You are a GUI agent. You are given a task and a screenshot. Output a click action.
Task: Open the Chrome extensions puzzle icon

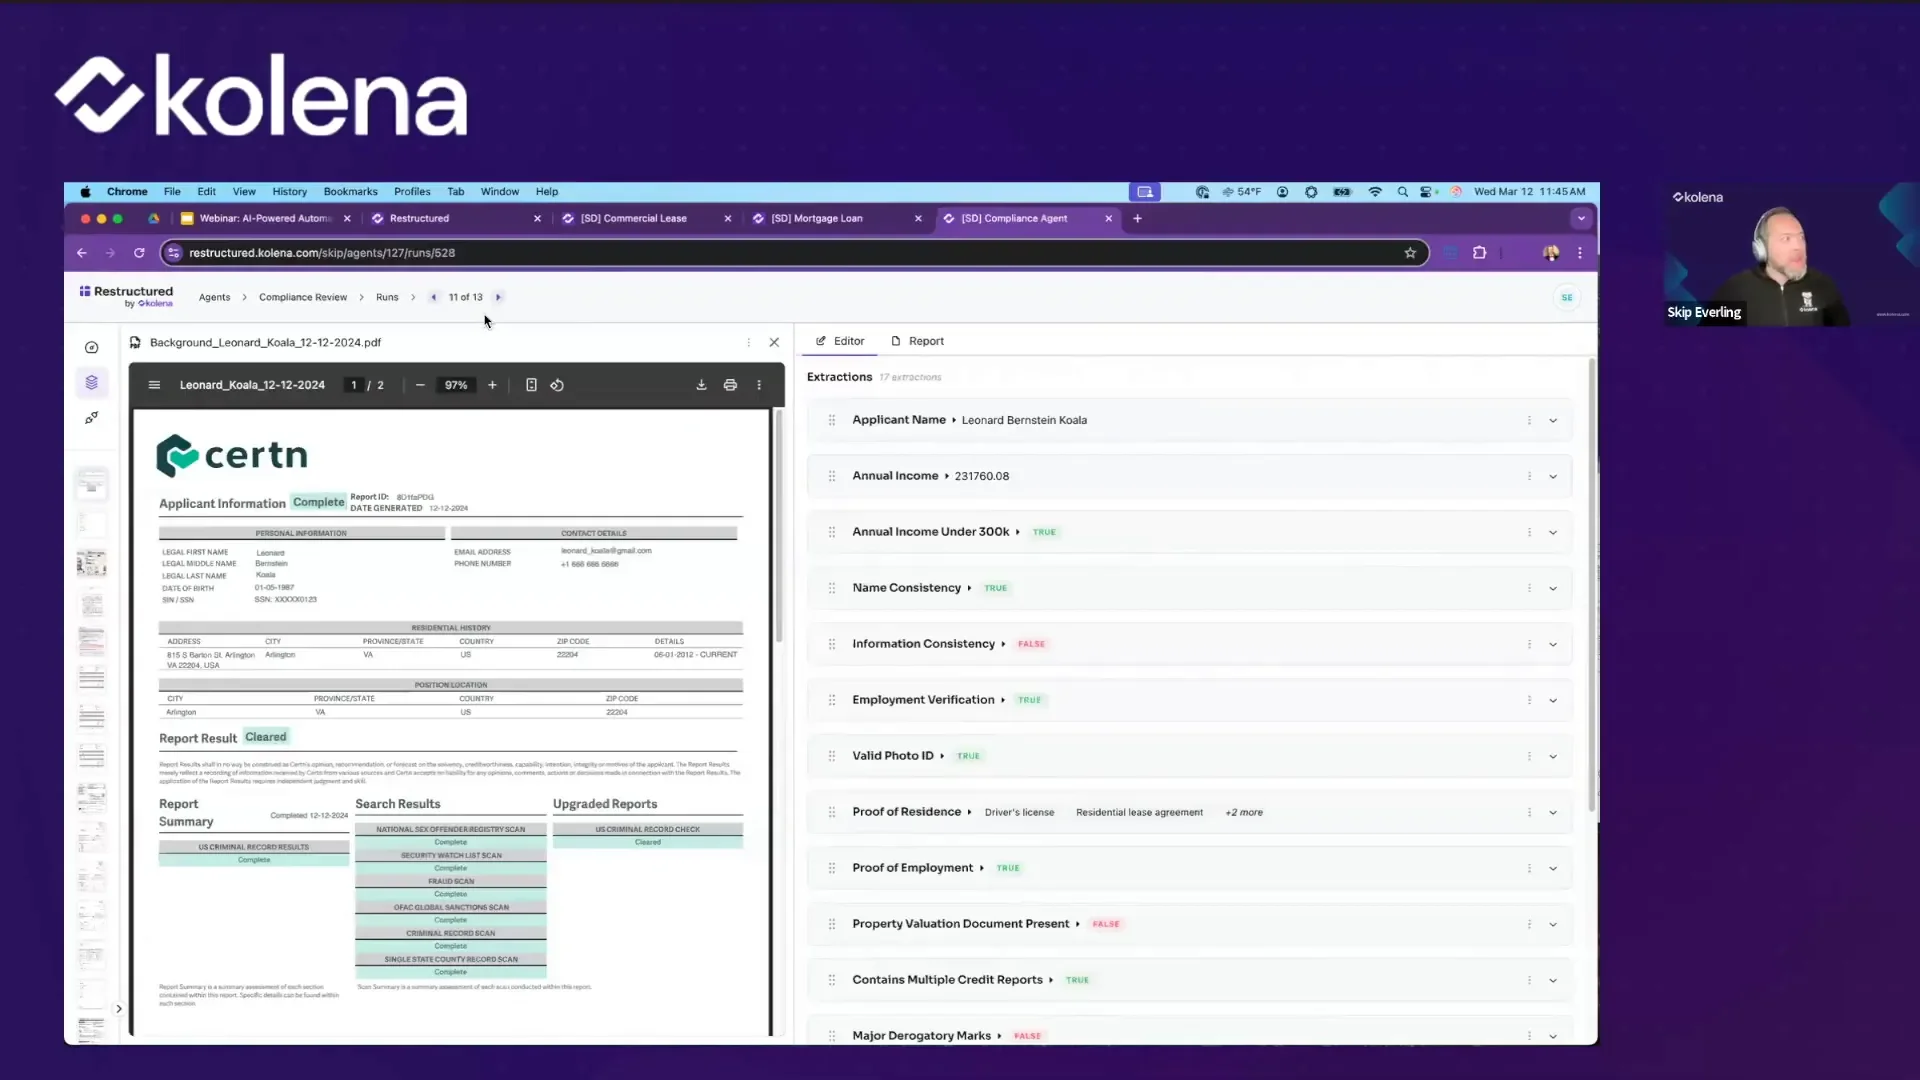(1480, 253)
